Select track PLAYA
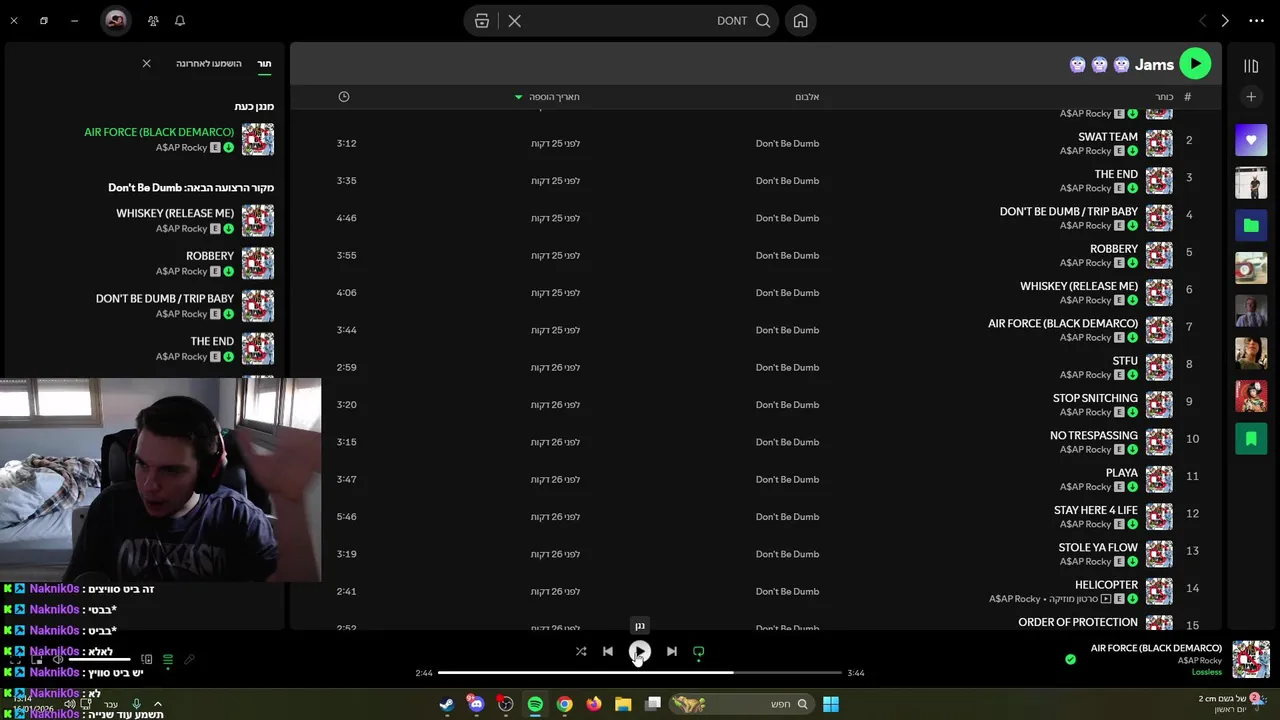The width and height of the screenshot is (1280, 720). point(1122,473)
